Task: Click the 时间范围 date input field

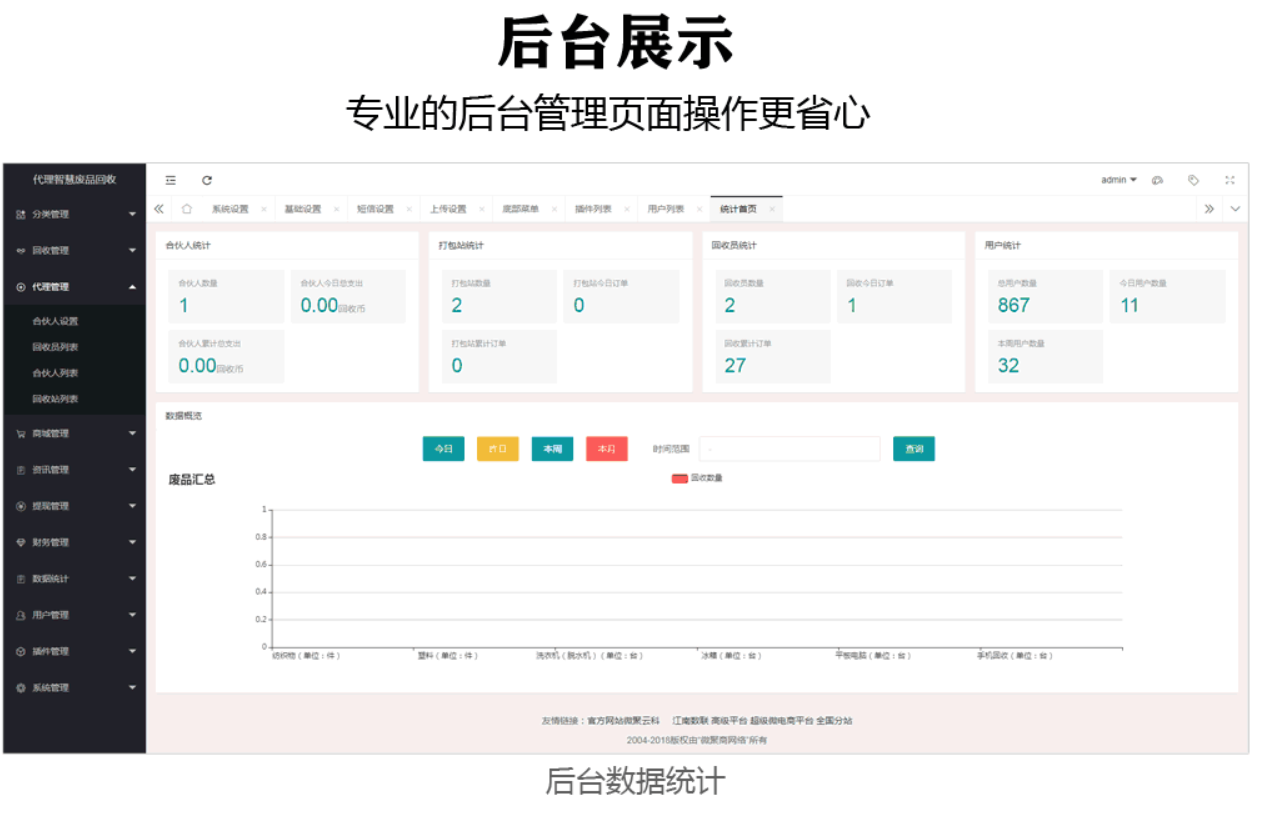Action: [x=789, y=449]
